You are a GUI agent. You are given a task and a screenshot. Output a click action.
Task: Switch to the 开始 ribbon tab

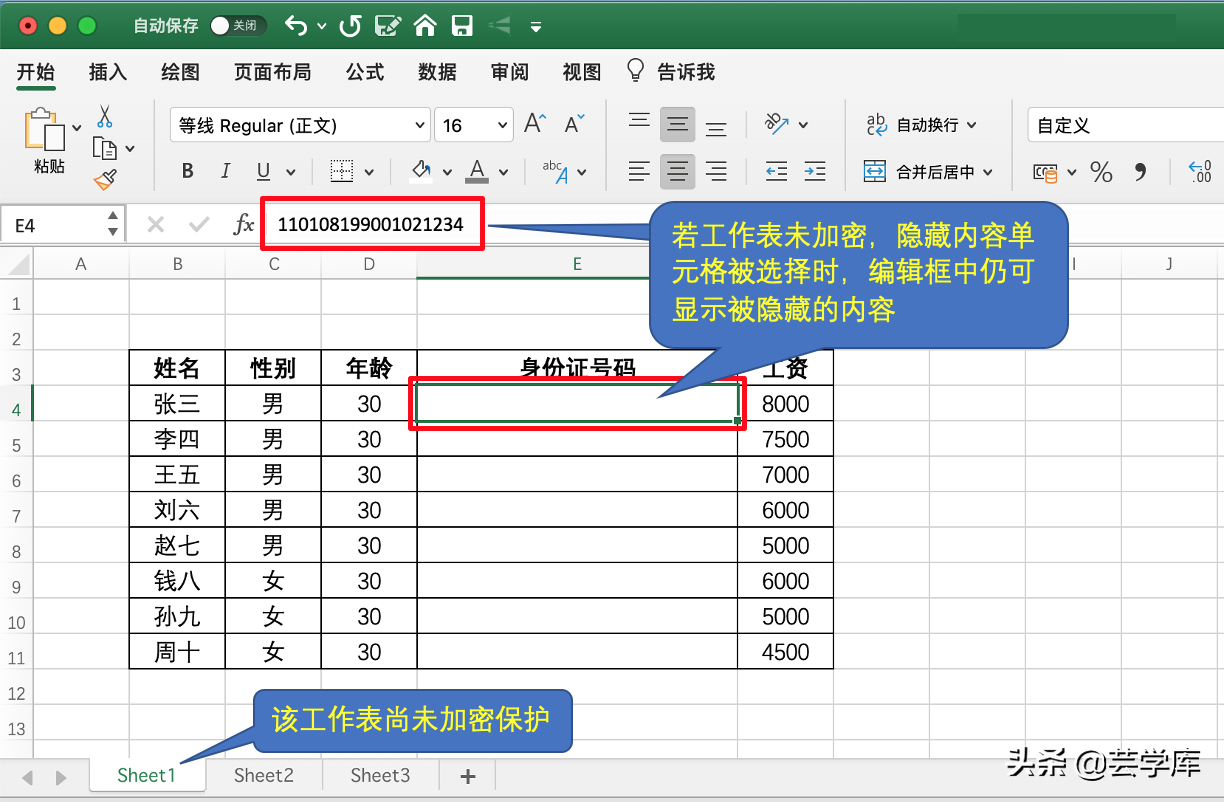(36, 72)
